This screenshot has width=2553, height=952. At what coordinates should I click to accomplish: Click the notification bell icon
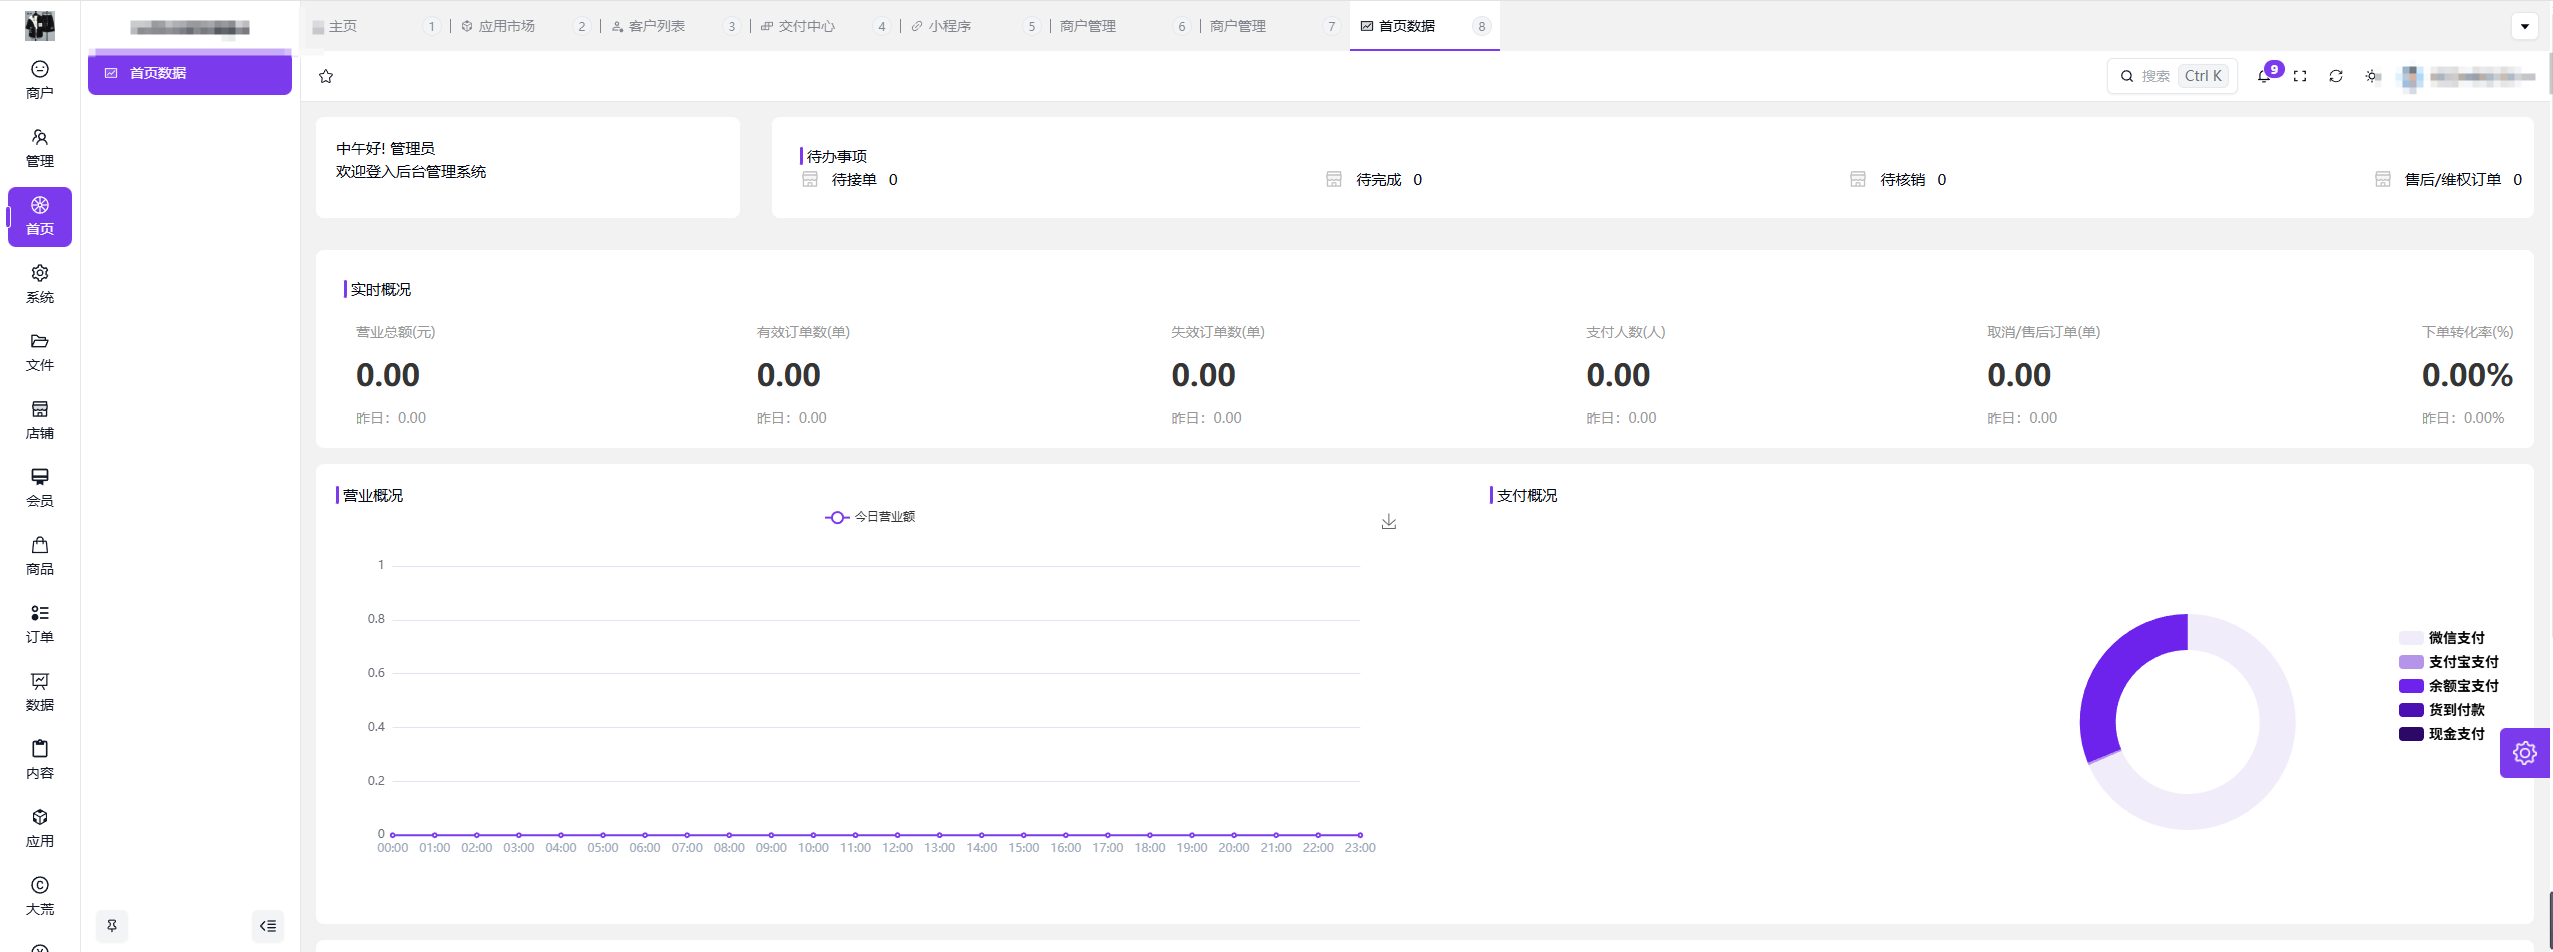click(x=2264, y=76)
